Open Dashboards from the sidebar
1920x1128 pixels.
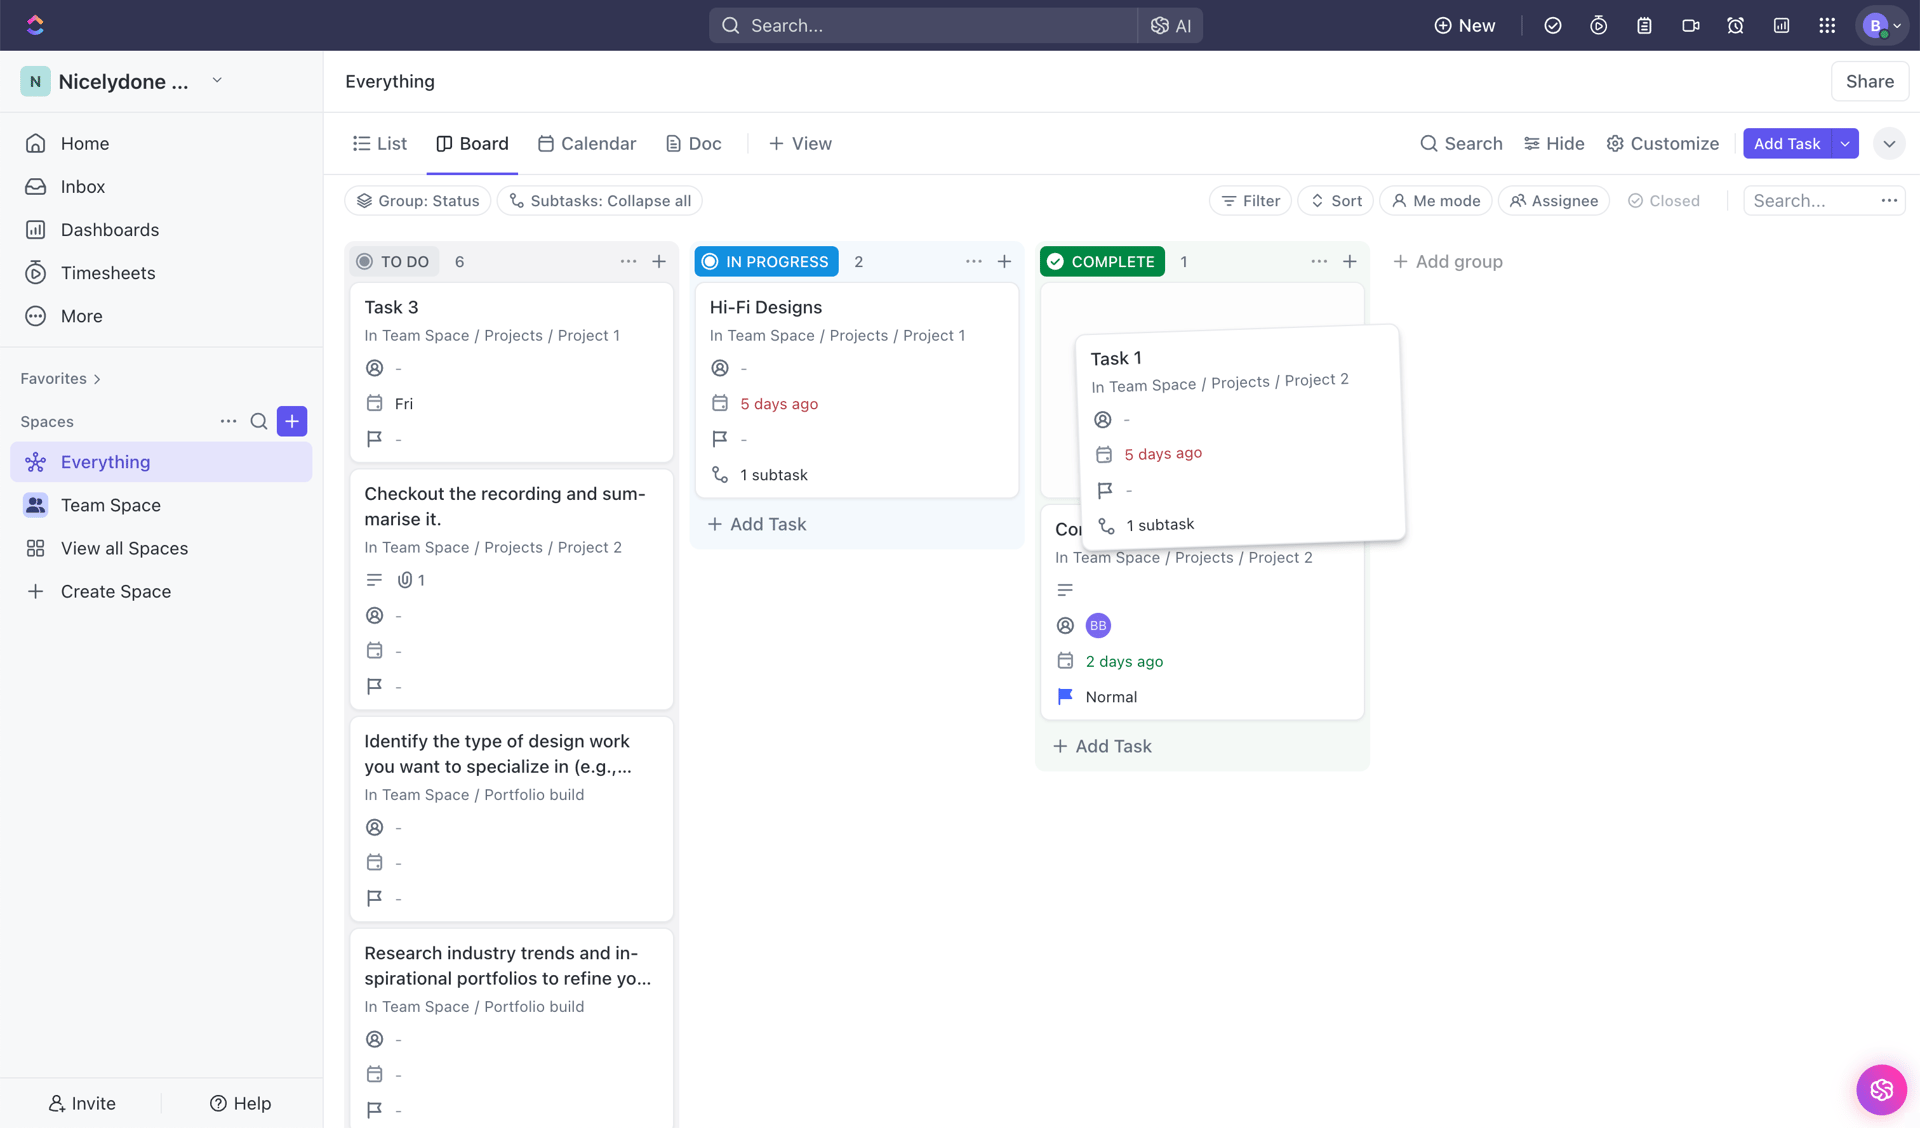[x=110, y=229]
